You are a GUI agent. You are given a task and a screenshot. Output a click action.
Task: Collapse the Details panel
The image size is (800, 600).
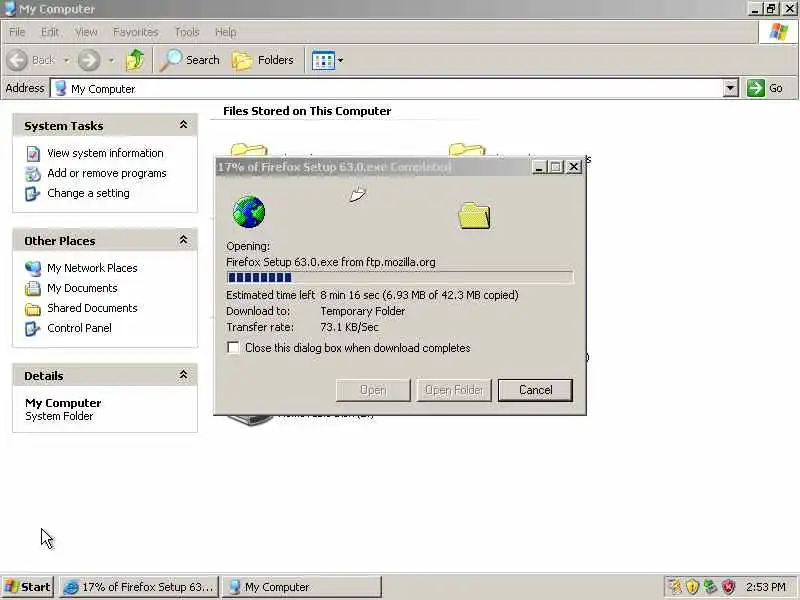[183, 375]
